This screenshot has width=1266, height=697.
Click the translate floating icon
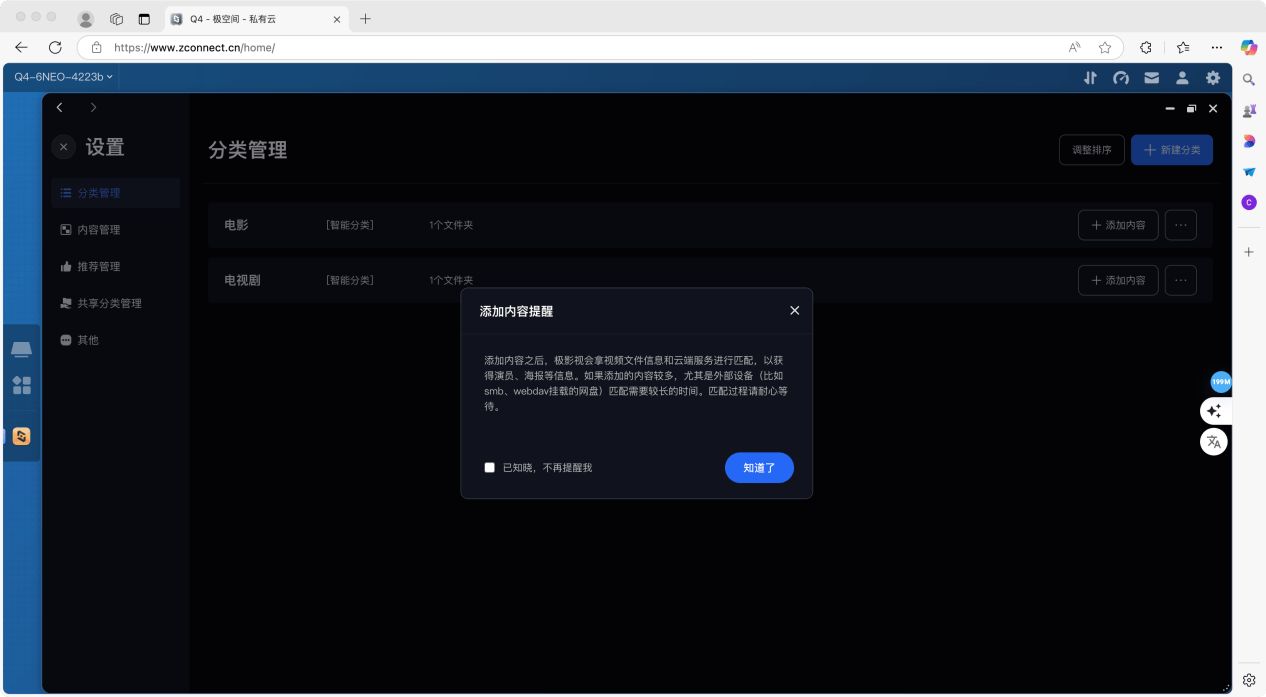click(1214, 441)
